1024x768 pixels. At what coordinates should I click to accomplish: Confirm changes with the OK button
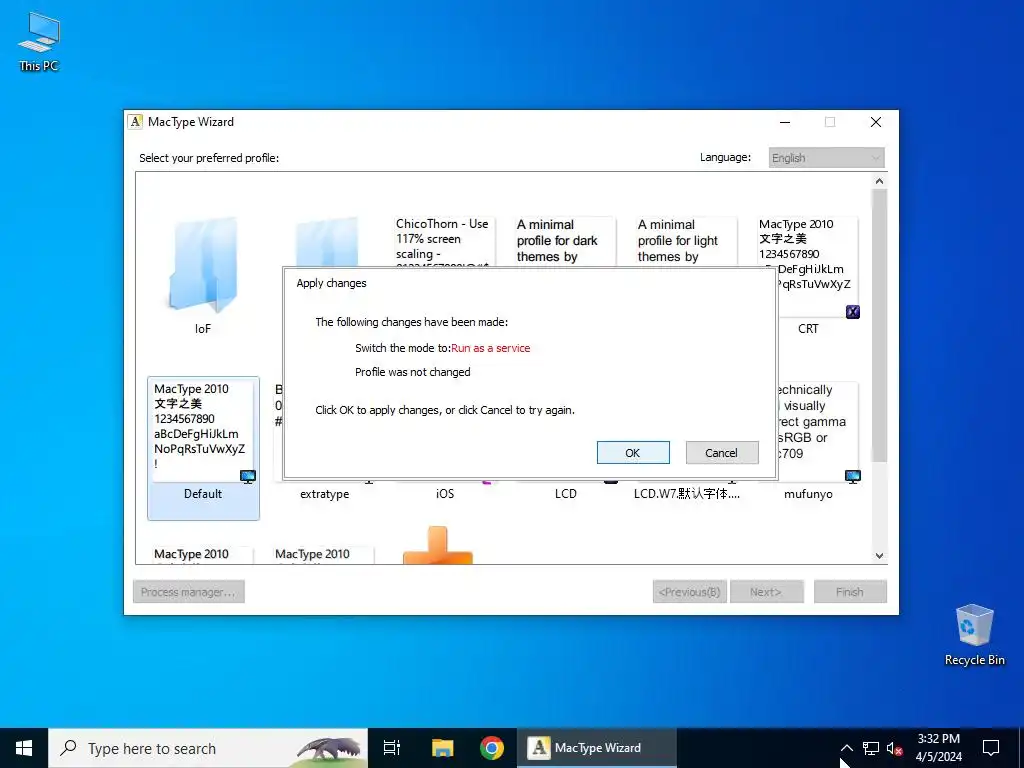(x=633, y=453)
